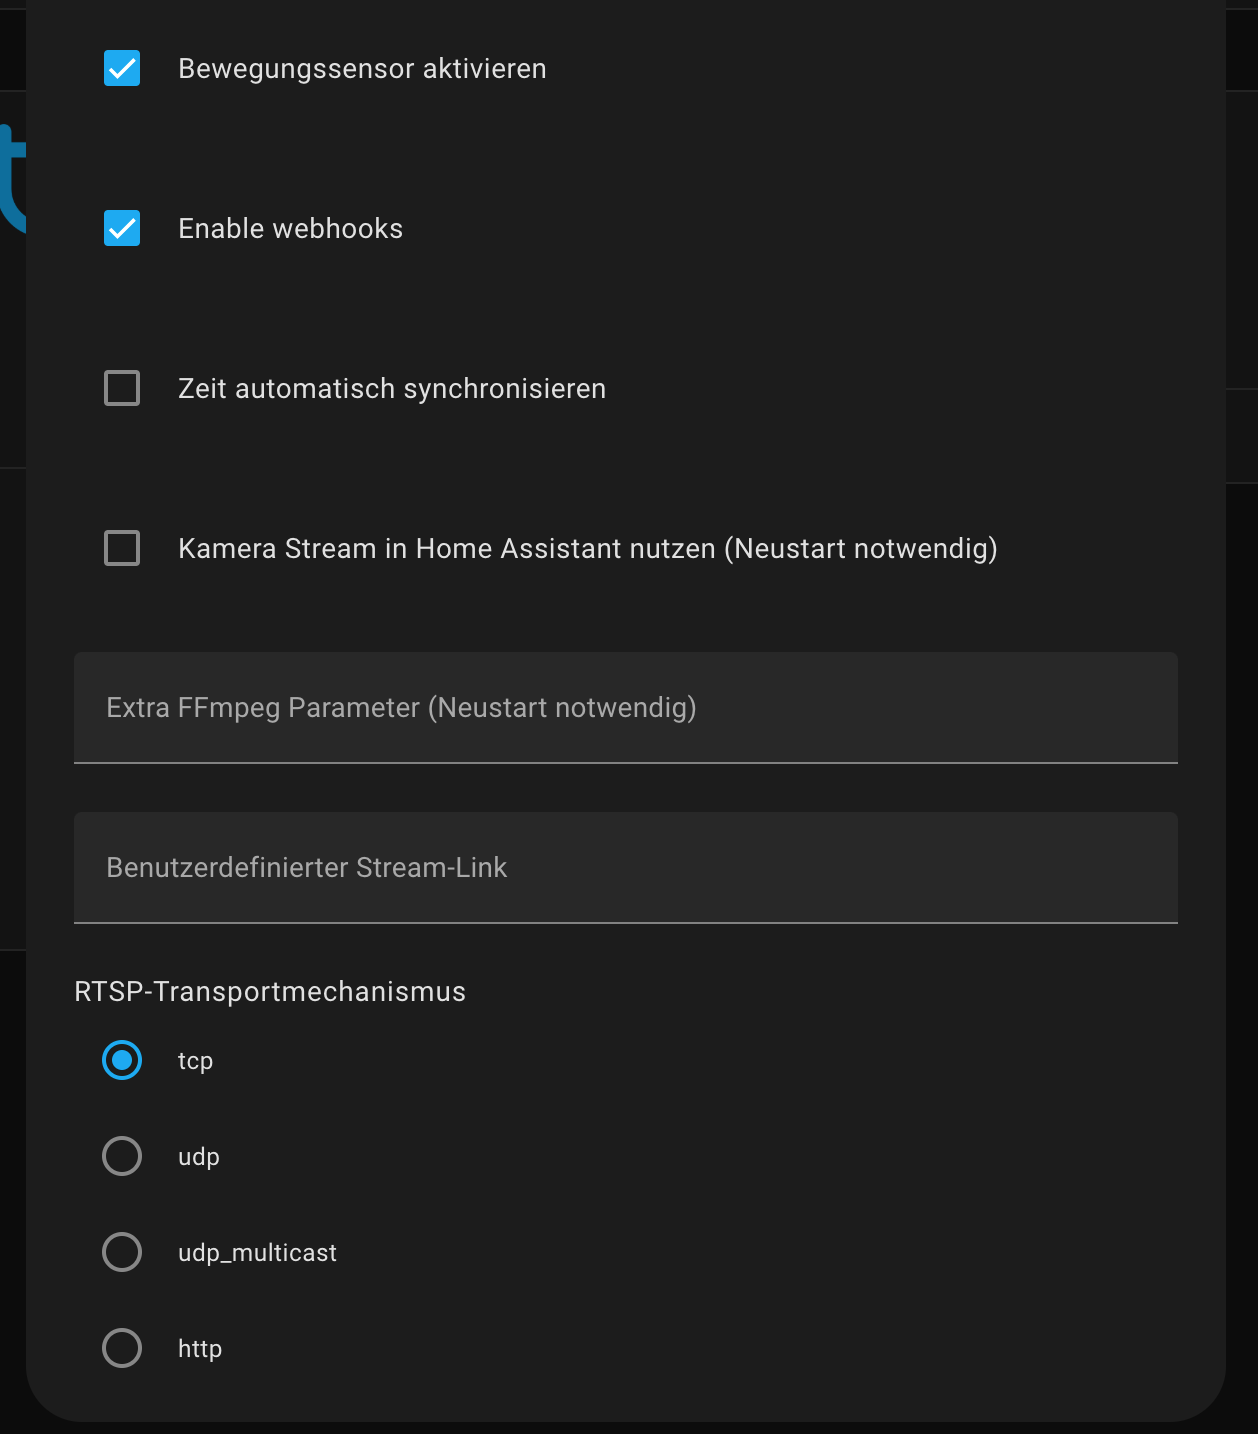Click the 'udp_multicast' option label text
Screen dimensions: 1258x1434
(x=257, y=1253)
